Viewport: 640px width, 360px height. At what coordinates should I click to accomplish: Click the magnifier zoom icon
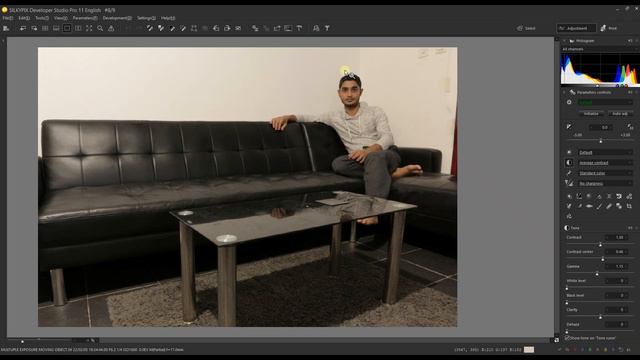100,28
